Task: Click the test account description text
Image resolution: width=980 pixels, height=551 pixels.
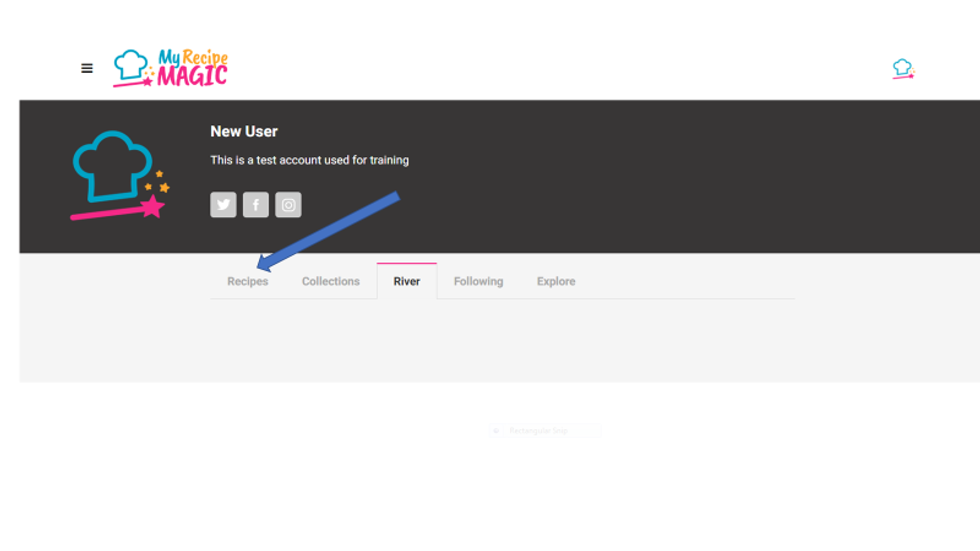Action: [309, 160]
